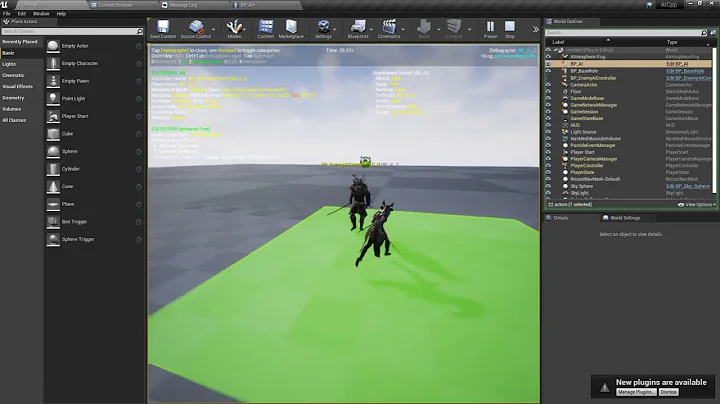Open the Help menu

point(61,14)
